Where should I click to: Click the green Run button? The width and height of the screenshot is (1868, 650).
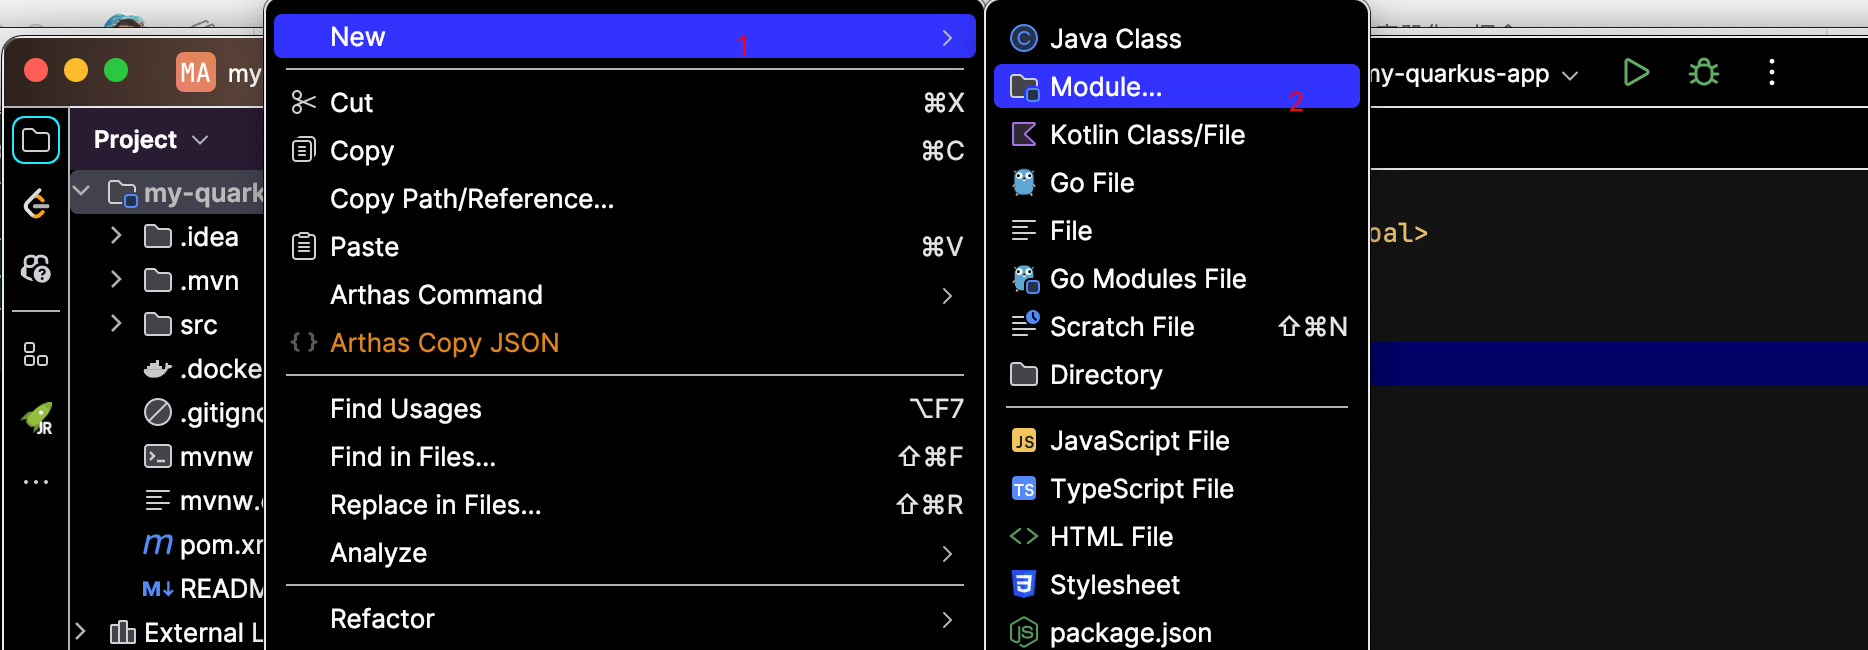(x=1636, y=72)
